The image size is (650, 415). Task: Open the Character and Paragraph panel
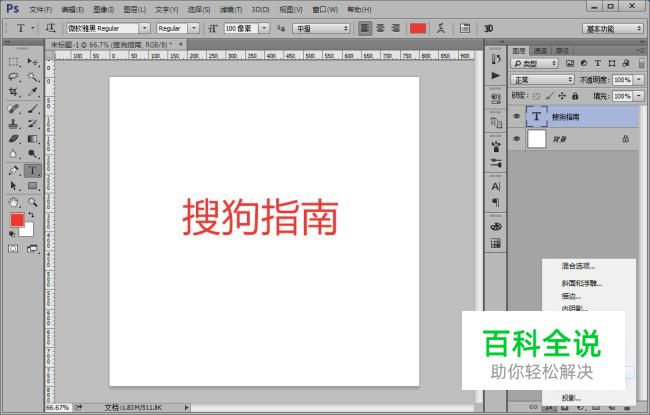point(465,28)
